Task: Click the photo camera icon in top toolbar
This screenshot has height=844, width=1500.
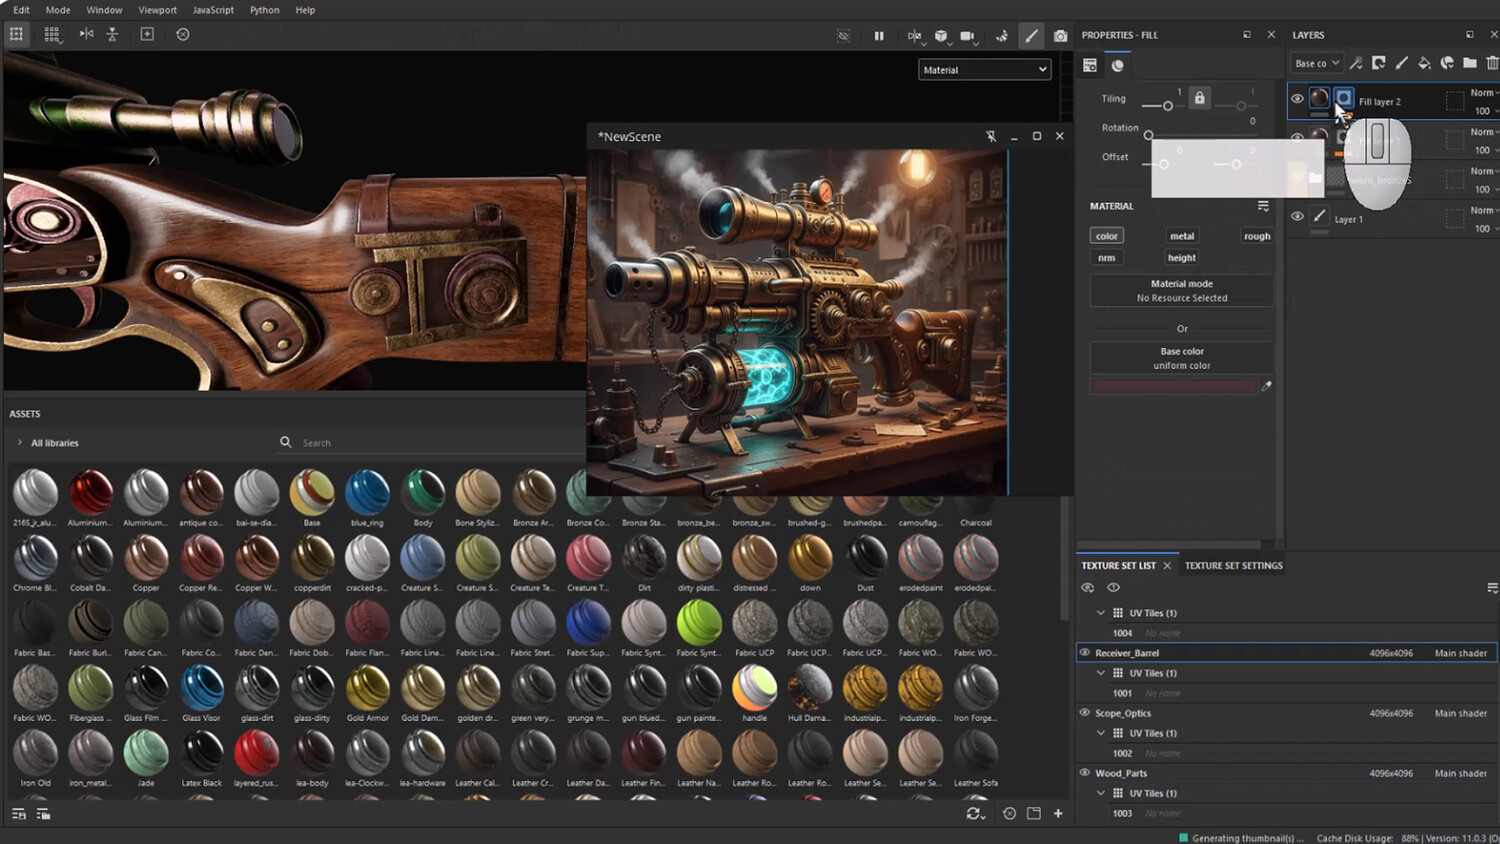Action: pos(1060,35)
